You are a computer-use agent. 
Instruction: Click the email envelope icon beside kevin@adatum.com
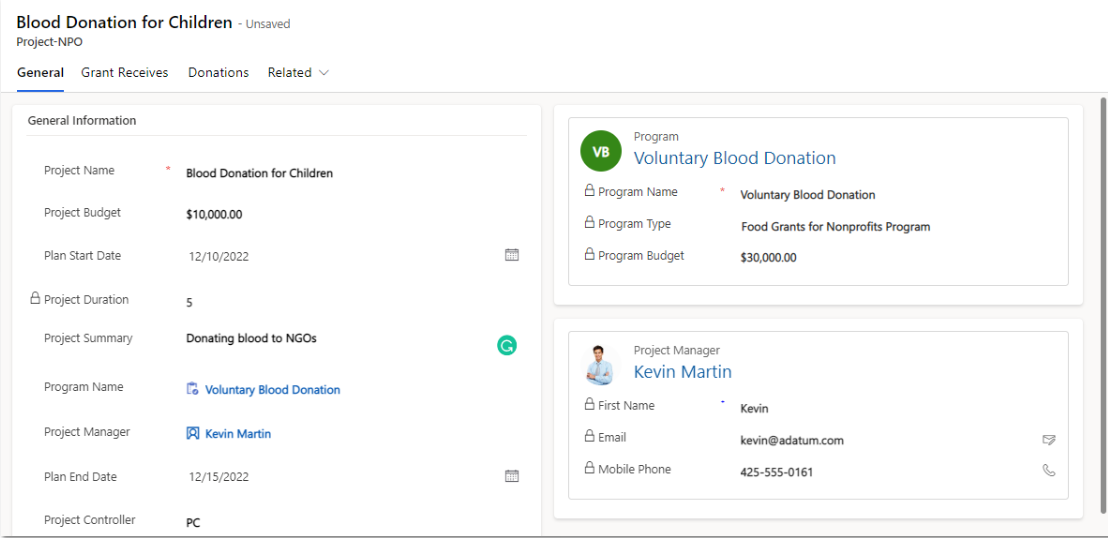[1048, 439]
